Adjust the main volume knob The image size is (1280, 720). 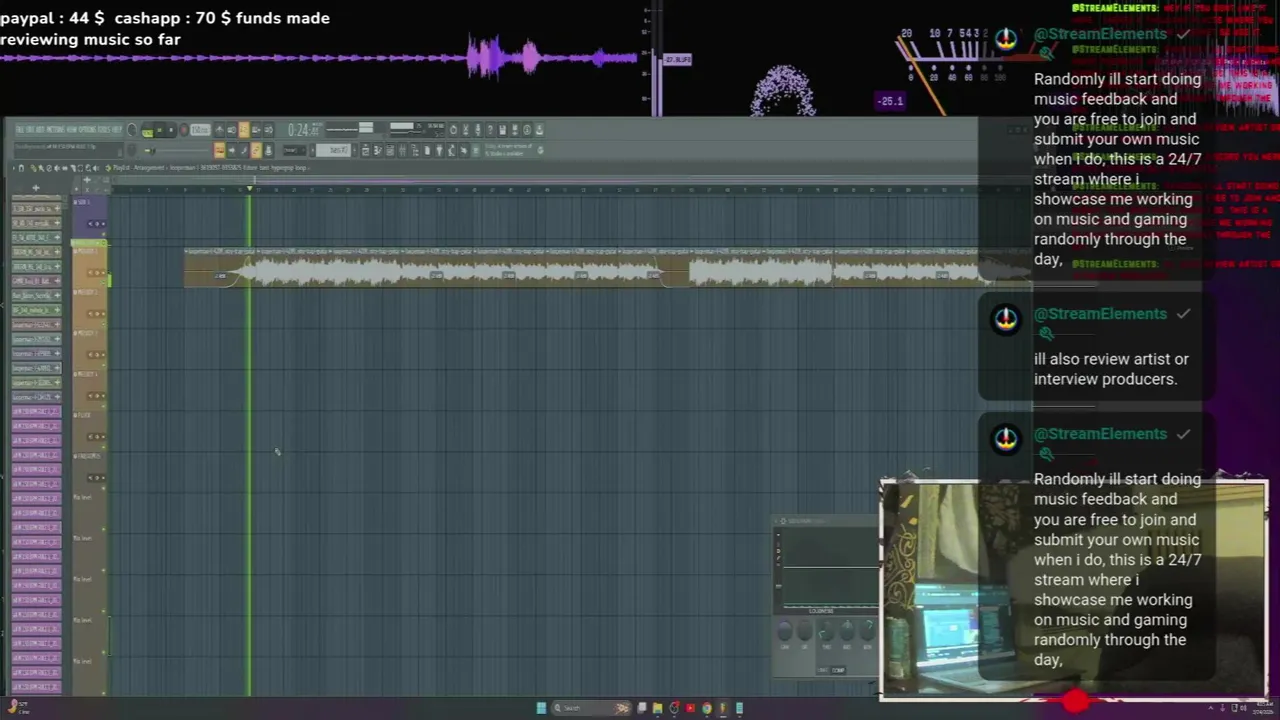132,130
